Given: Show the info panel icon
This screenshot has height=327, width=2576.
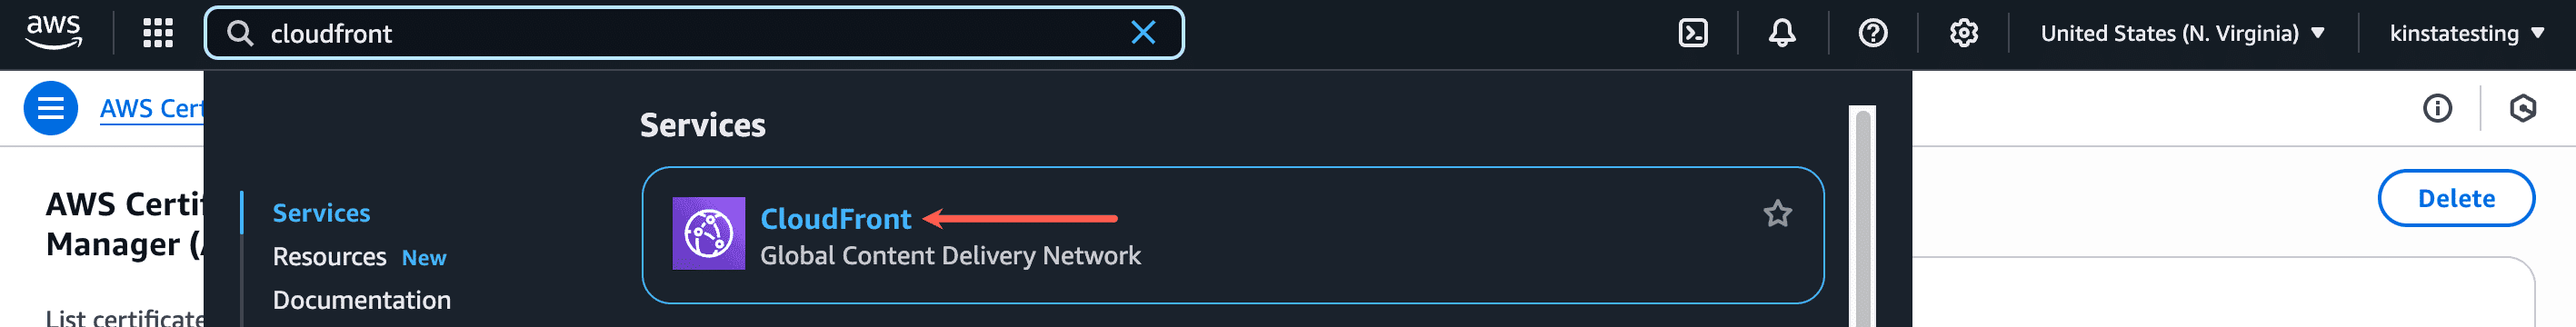Looking at the screenshot, I should click(2438, 108).
